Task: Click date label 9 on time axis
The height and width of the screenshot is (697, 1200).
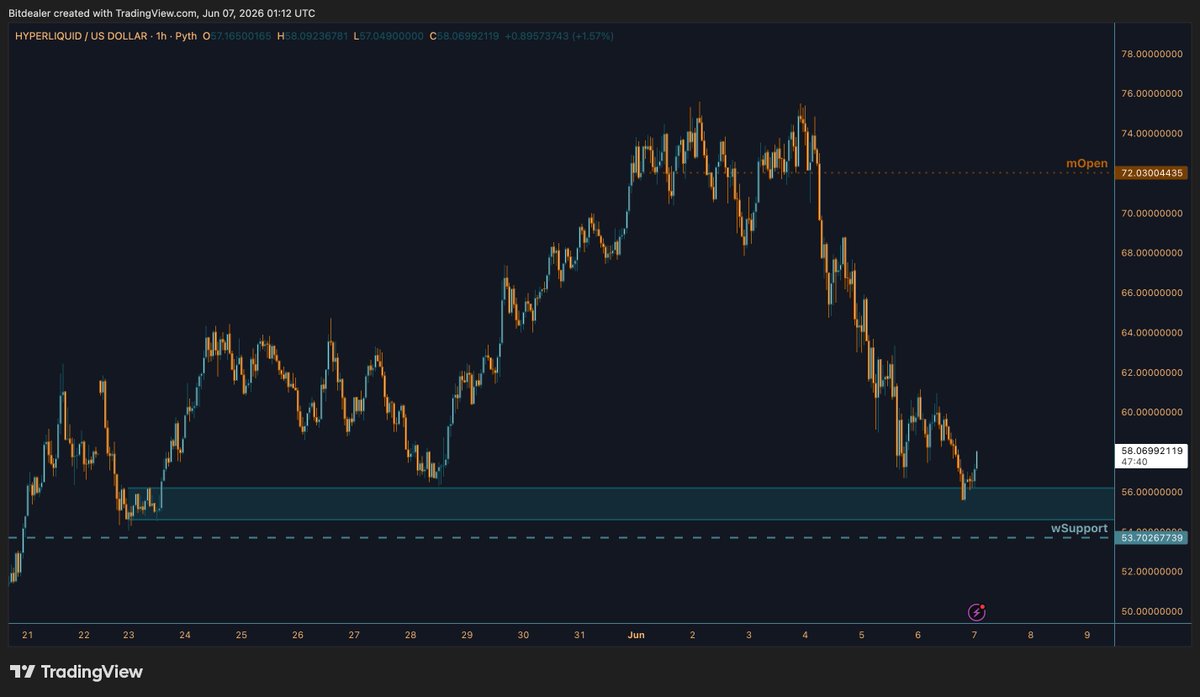Action: pos(1087,635)
